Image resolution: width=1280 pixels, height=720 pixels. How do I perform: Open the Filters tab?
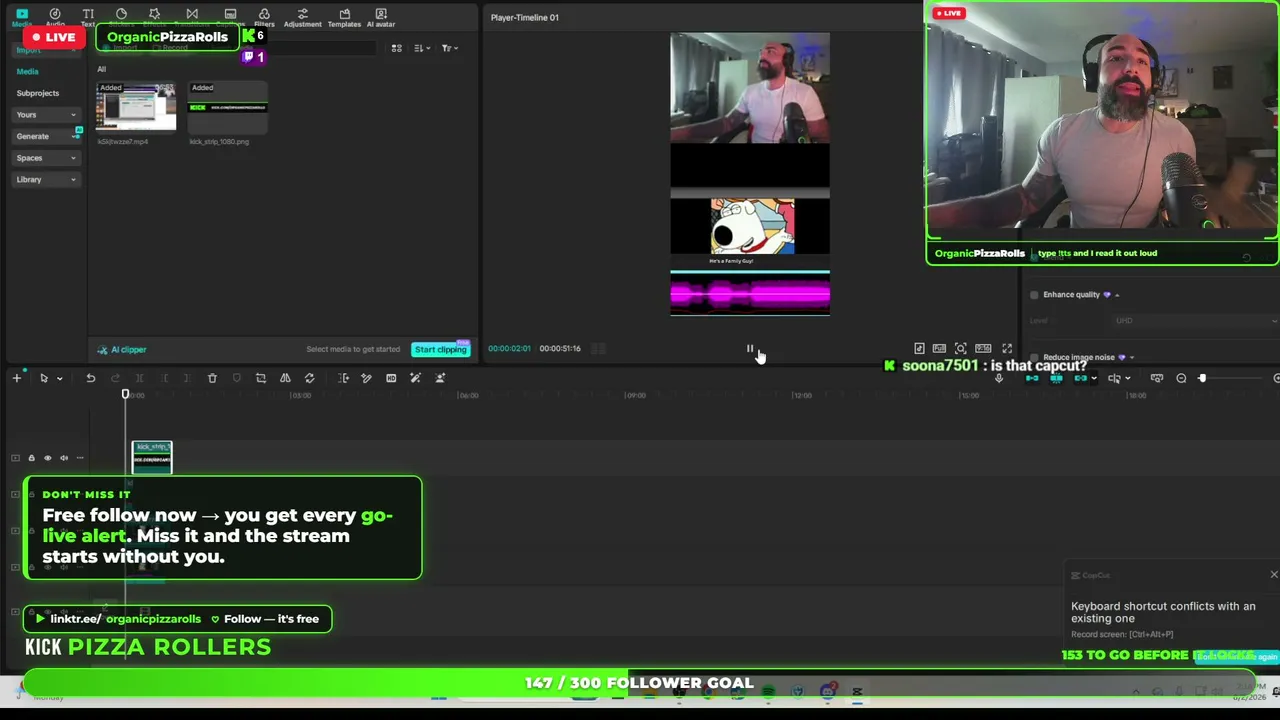tap(264, 17)
